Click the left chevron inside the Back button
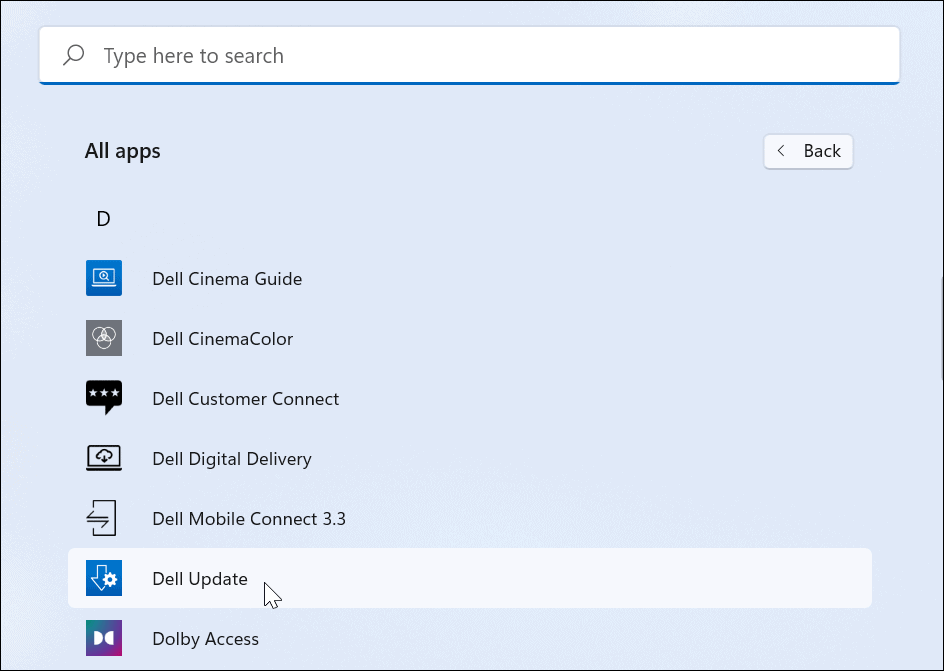This screenshot has width=944, height=671. pos(783,151)
